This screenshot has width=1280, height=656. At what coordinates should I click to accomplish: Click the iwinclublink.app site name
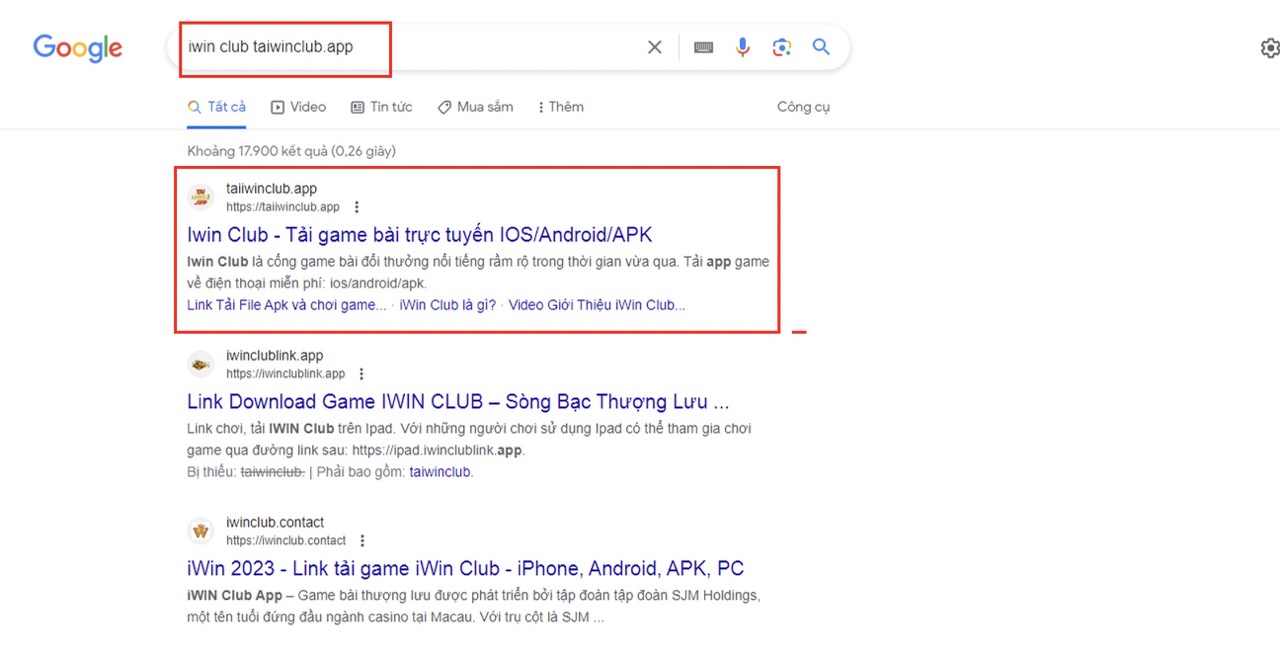[274, 356]
